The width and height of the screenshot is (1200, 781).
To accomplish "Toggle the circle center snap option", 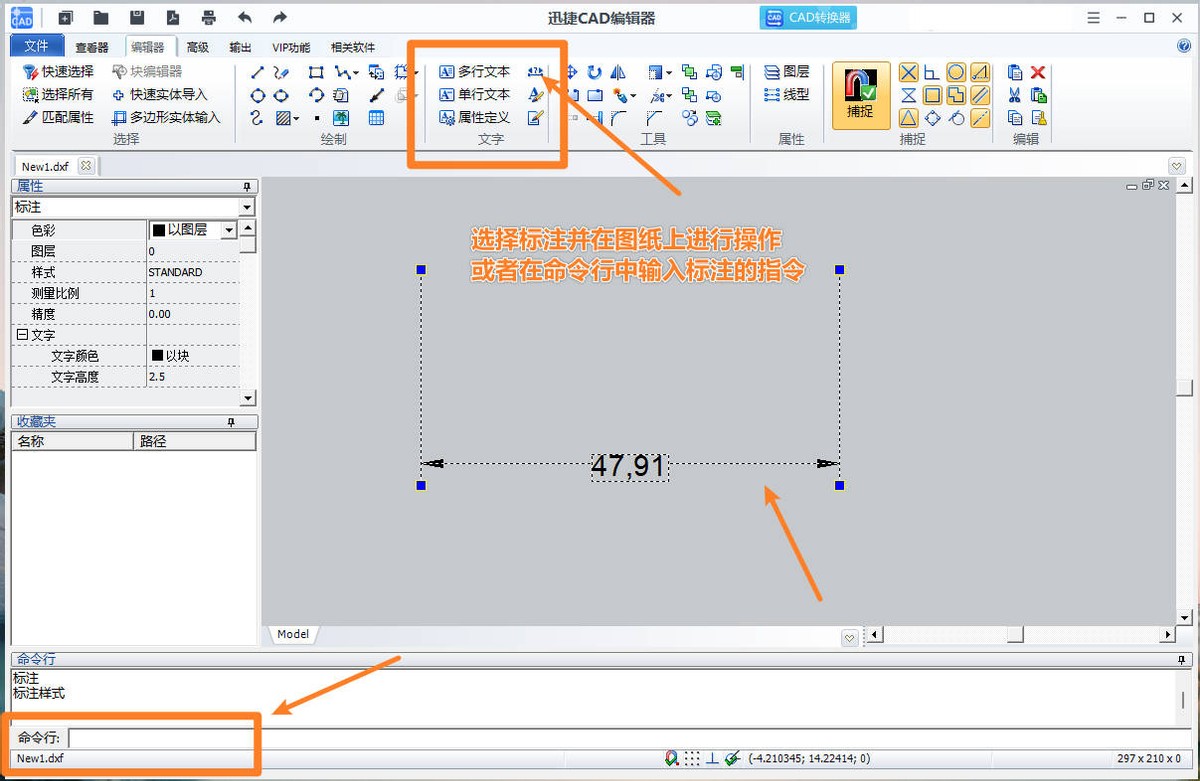I will click(956, 72).
